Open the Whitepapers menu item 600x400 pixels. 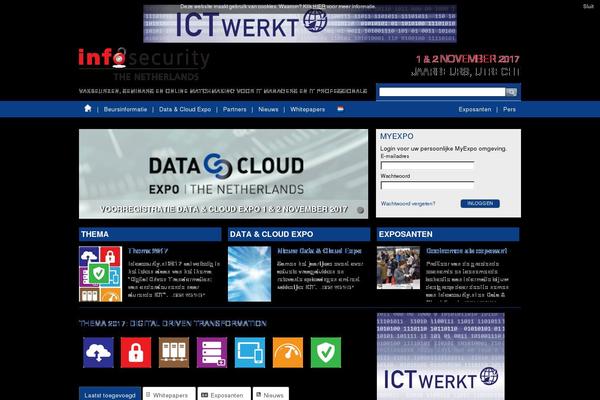pos(307,109)
